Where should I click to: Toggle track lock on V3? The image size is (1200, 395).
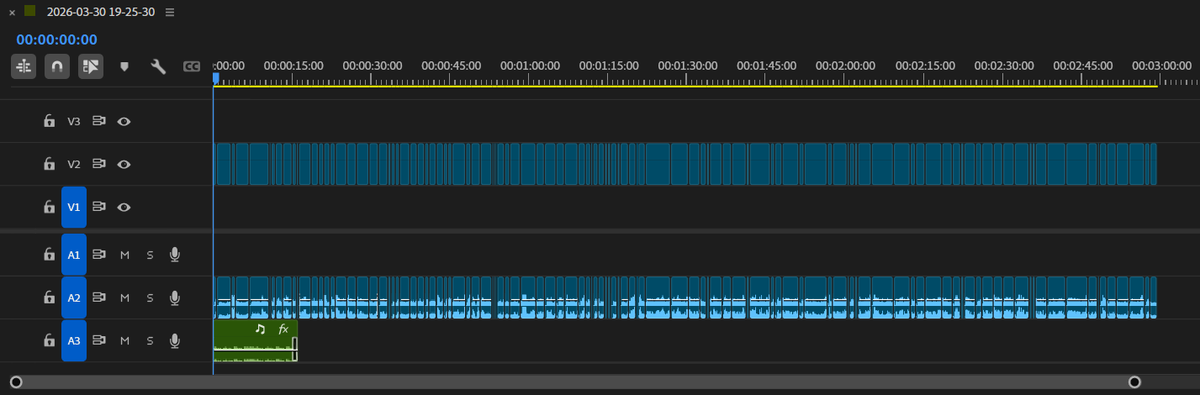tap(48, 121)
